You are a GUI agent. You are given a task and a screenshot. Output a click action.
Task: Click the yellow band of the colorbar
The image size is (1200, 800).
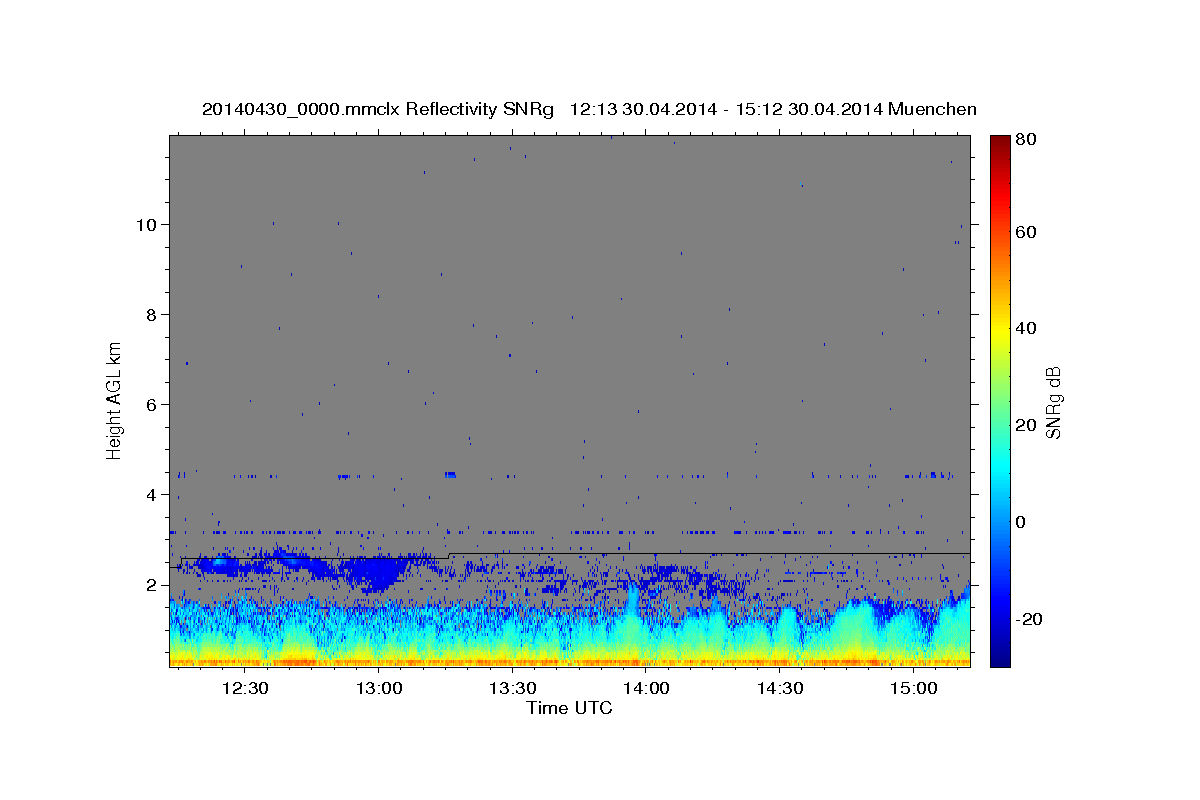click(999, 330)
